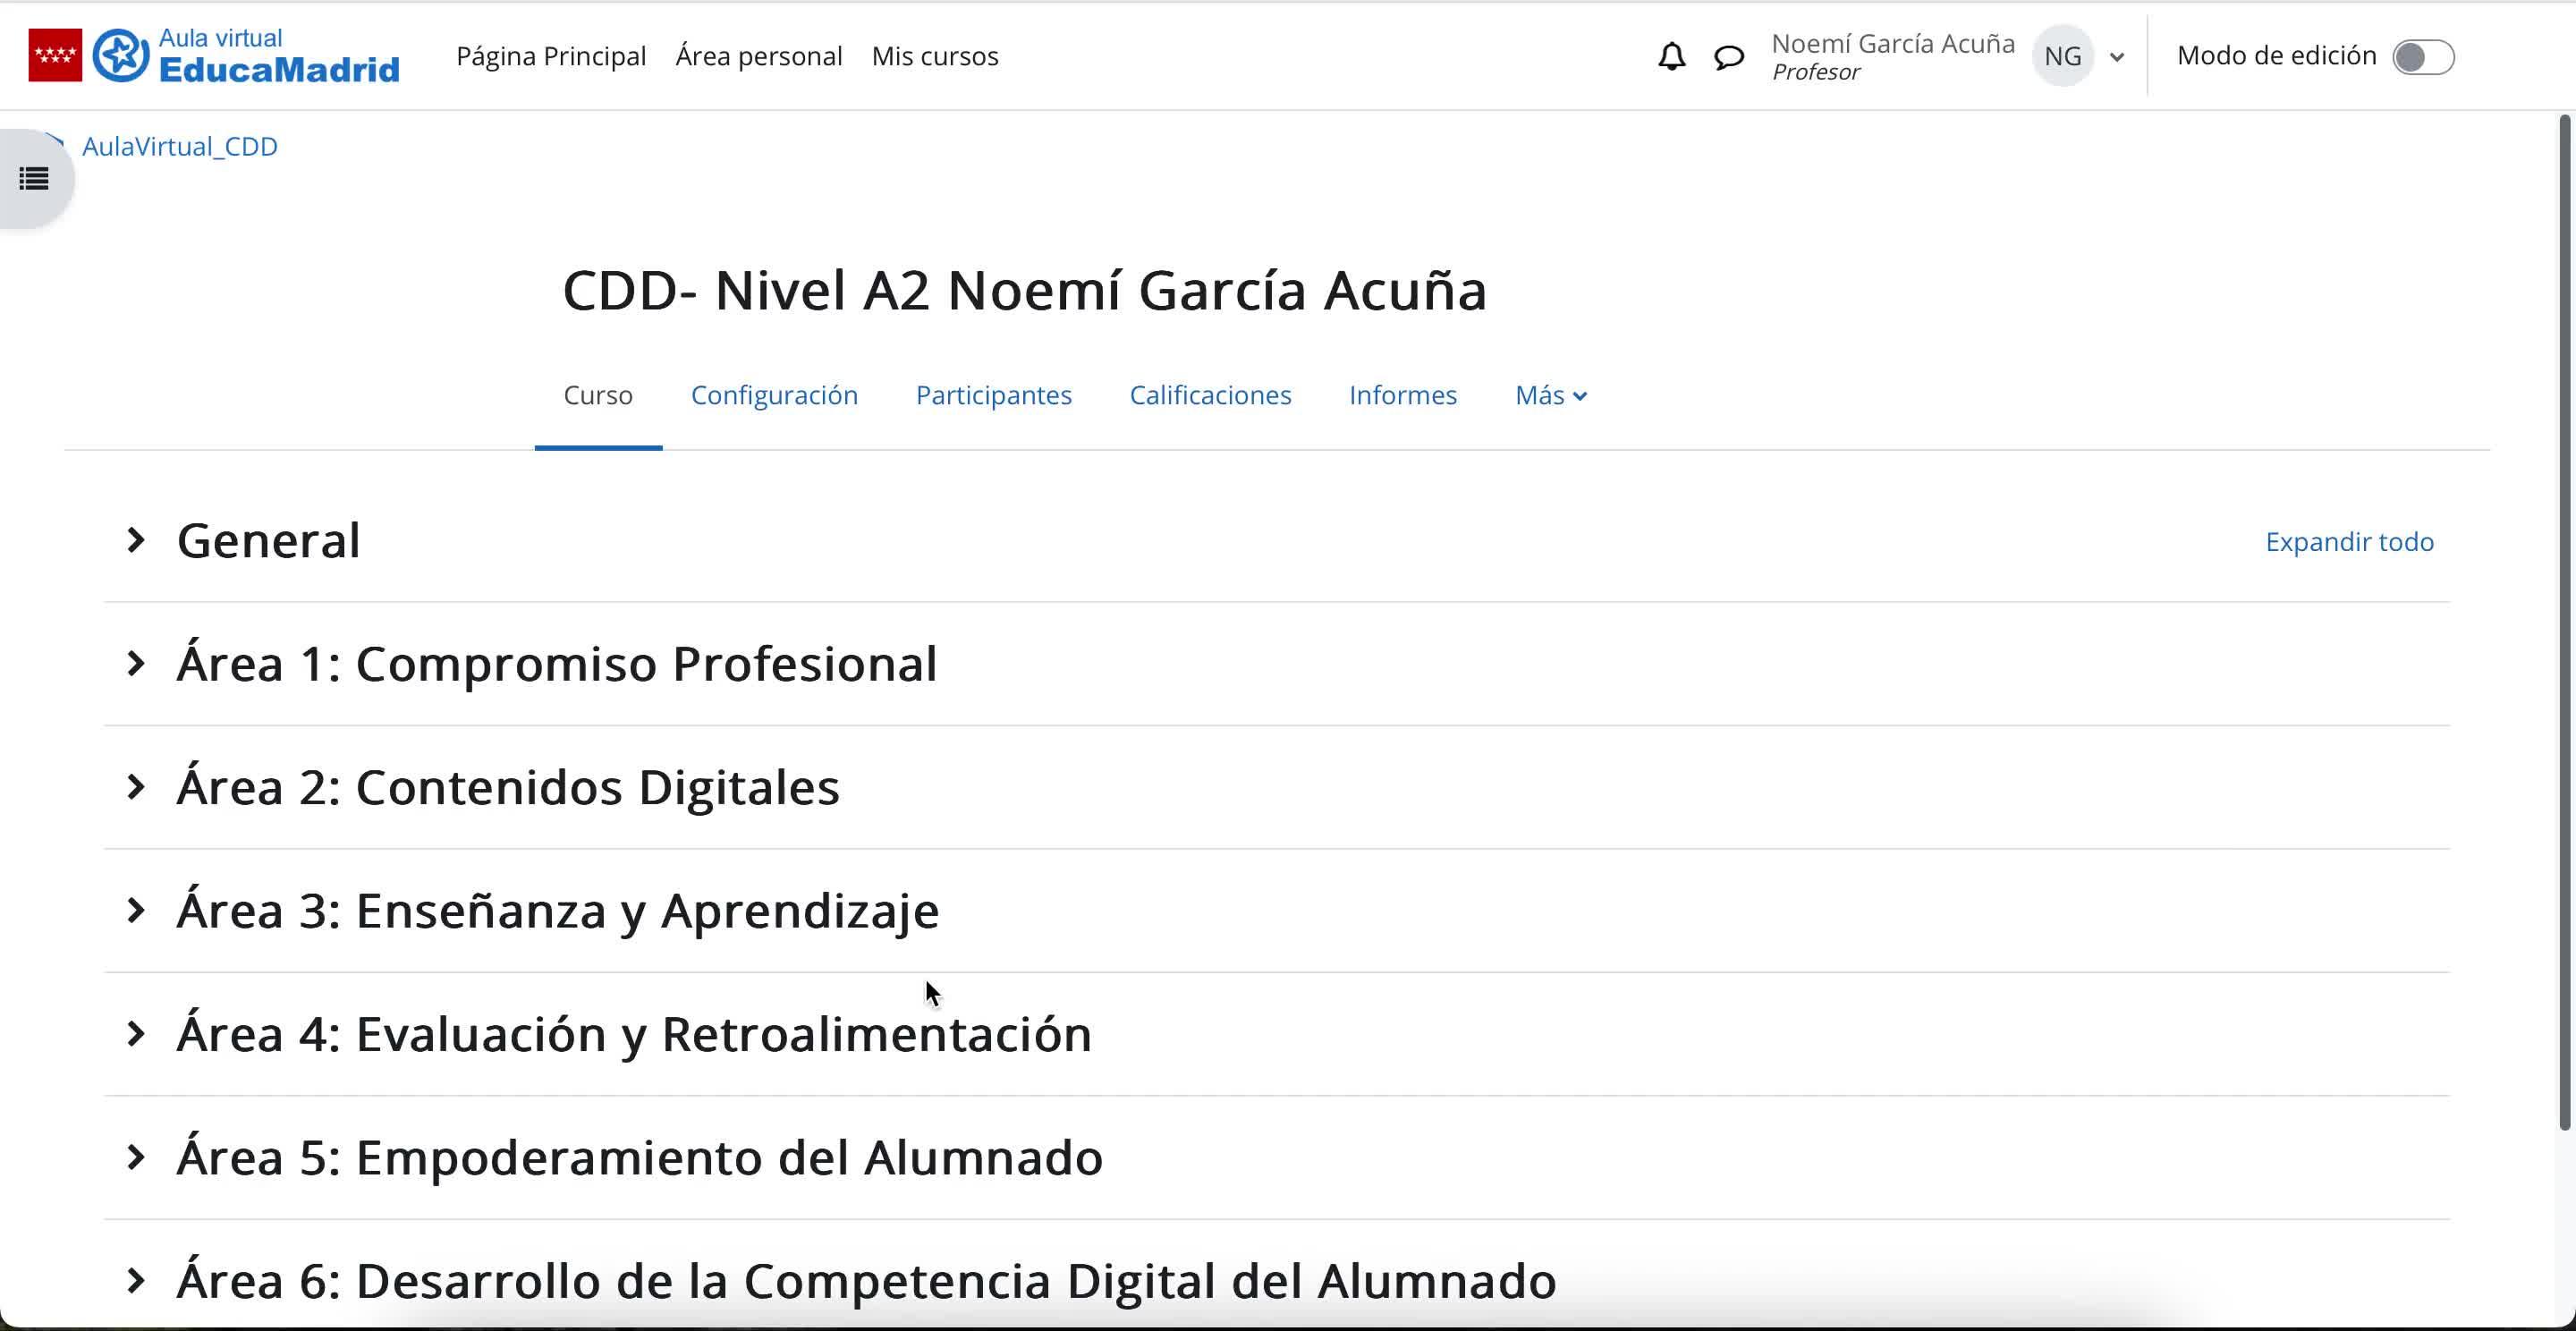Screen dimensions: 2576x1331
Task: Expand Área 4: Evaluación y Retroalimentación chevron
Action: pos(136,1033)
